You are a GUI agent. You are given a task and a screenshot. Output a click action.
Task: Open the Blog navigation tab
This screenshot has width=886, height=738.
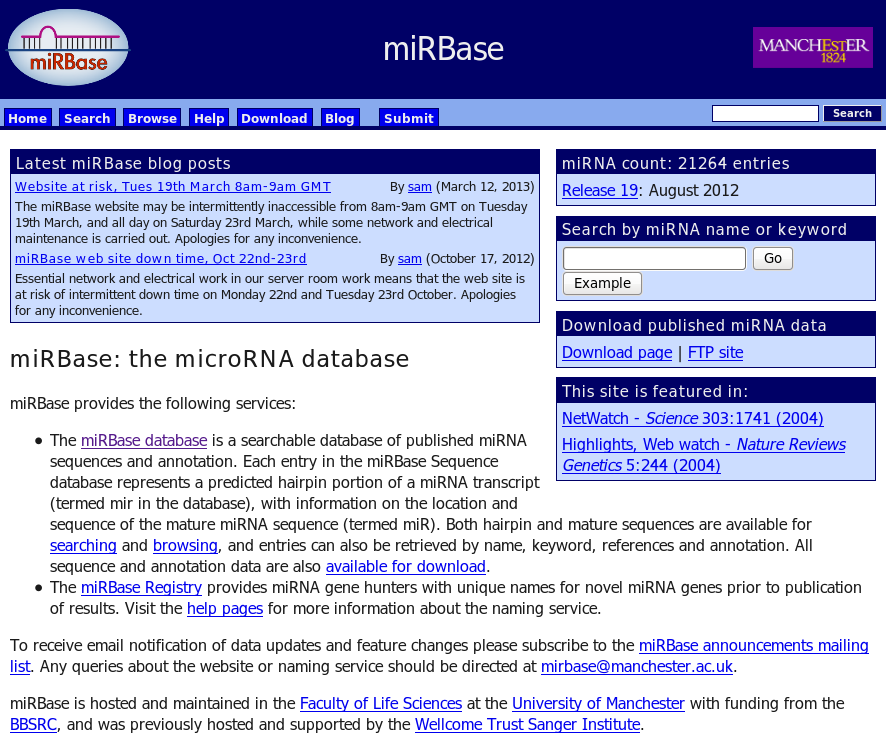click(340, 118)
